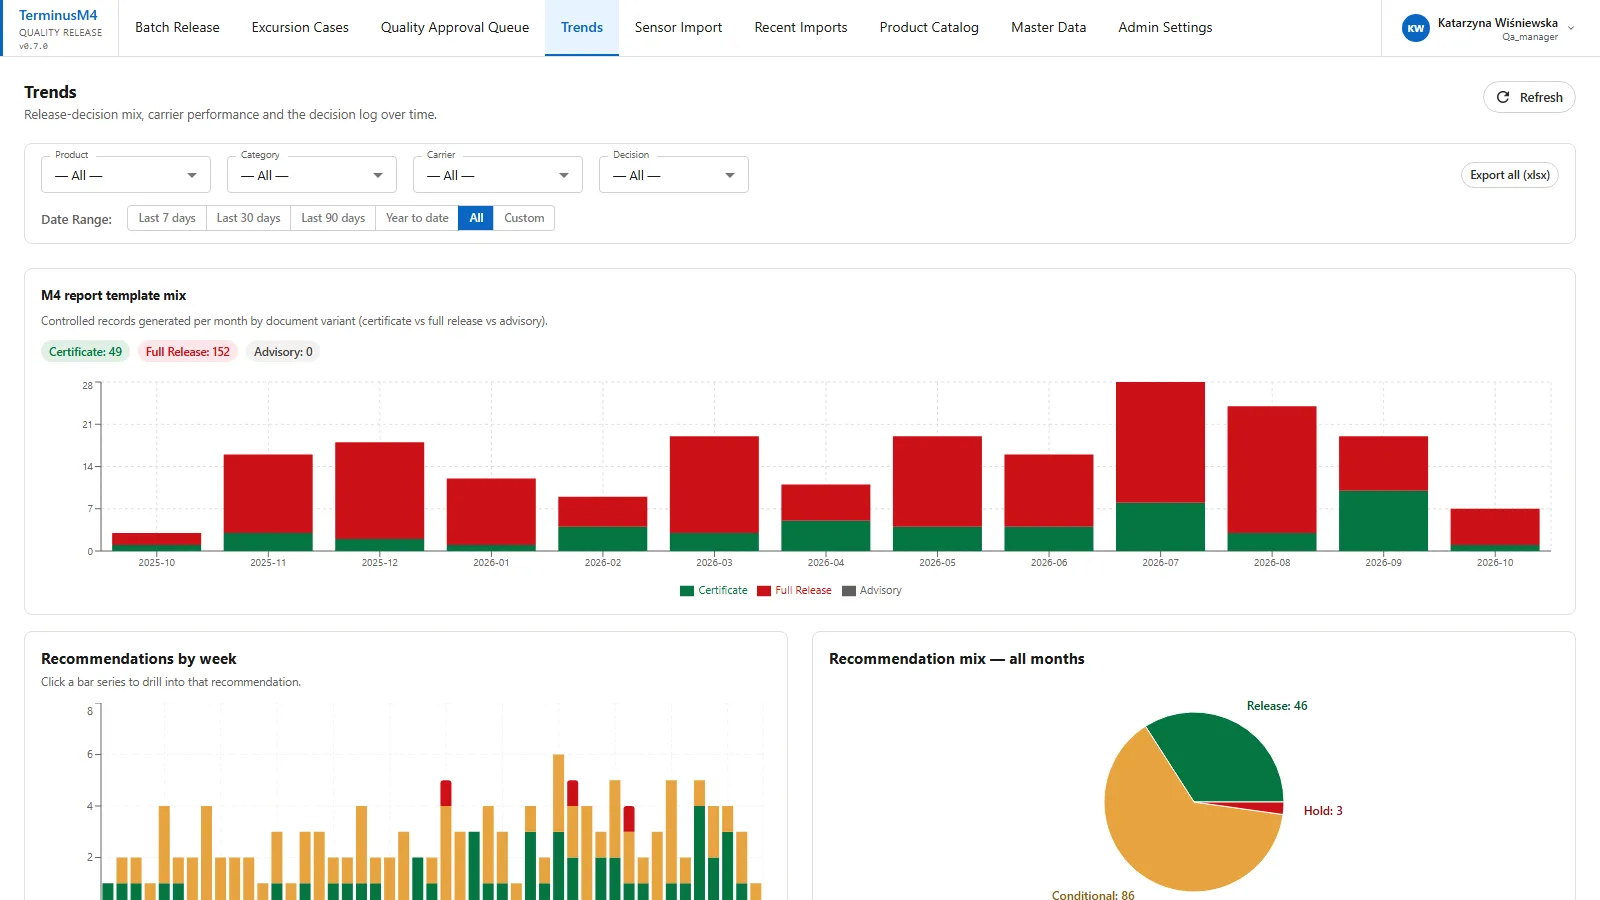Open the Product filter dropdown
Screen dimensions: 1600x900
[x=126, y=175]
